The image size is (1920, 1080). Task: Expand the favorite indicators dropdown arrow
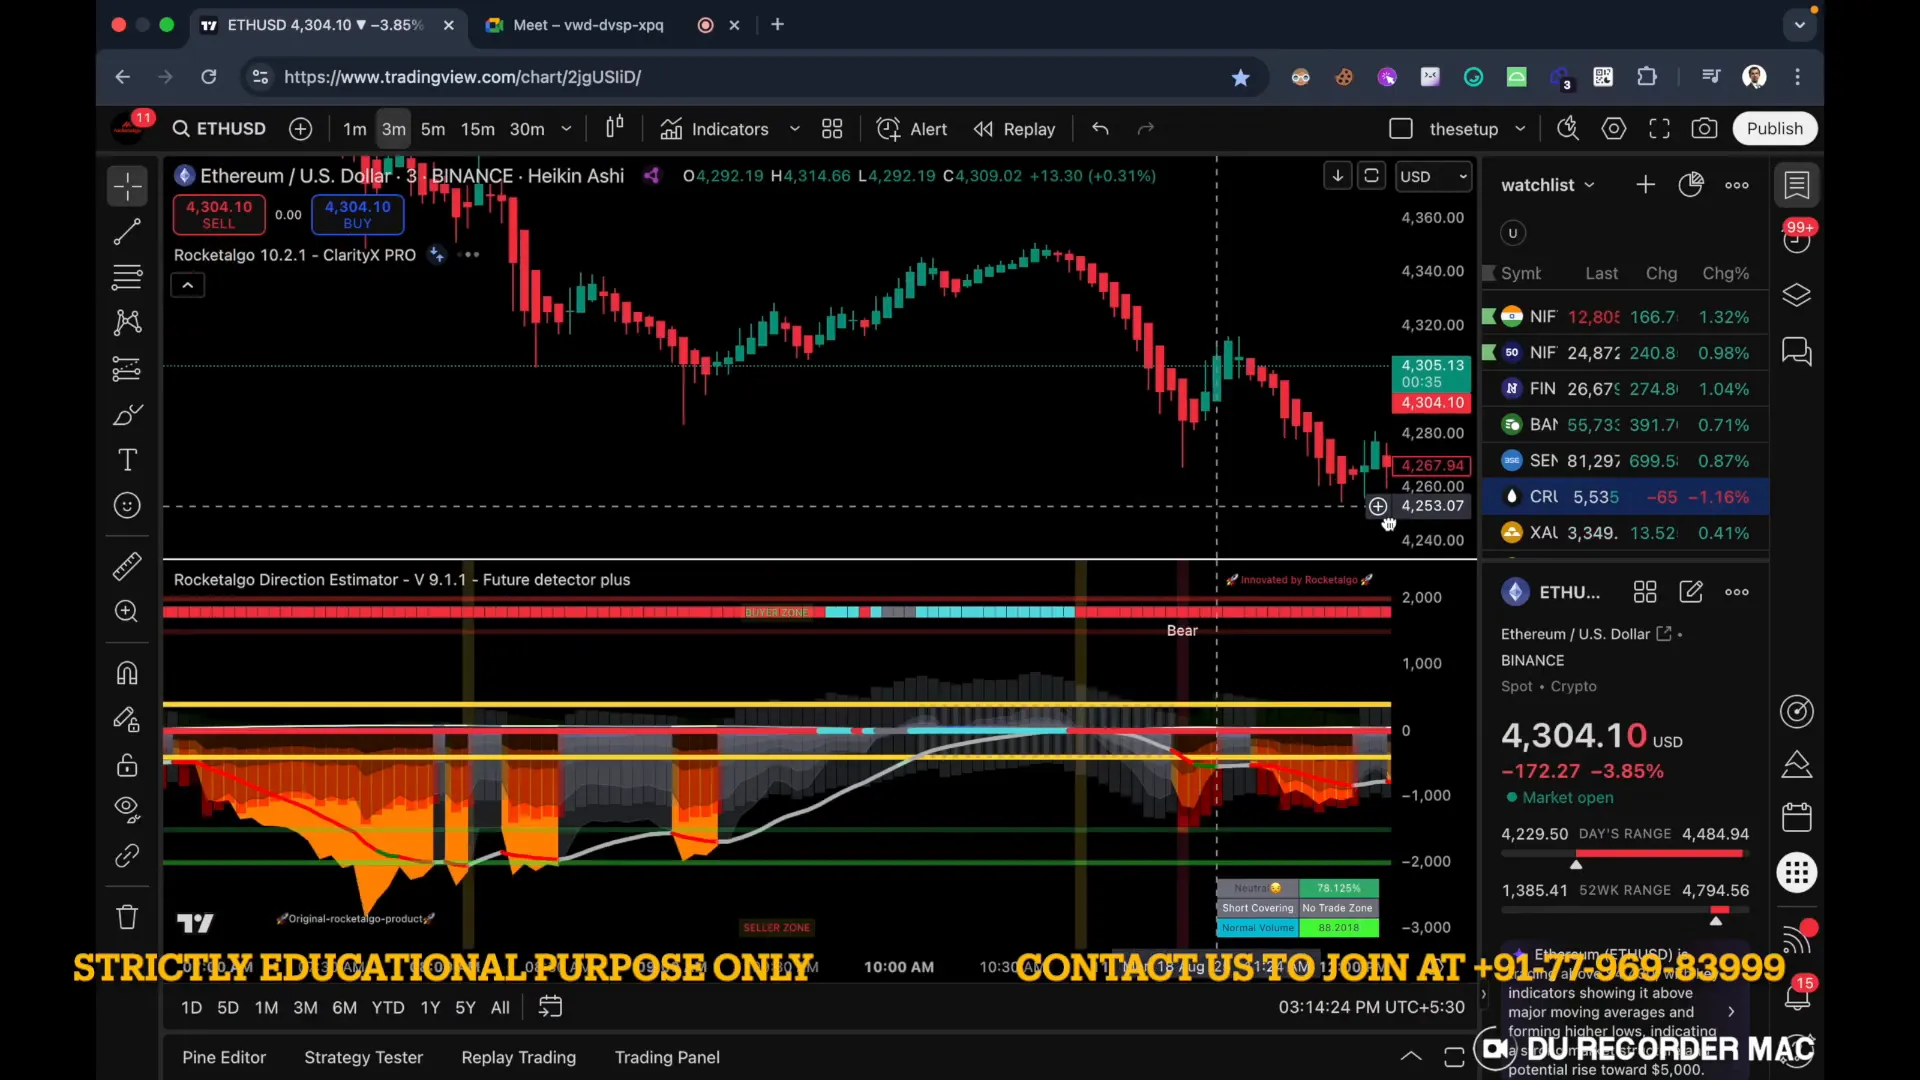click(x=795, y=129)
